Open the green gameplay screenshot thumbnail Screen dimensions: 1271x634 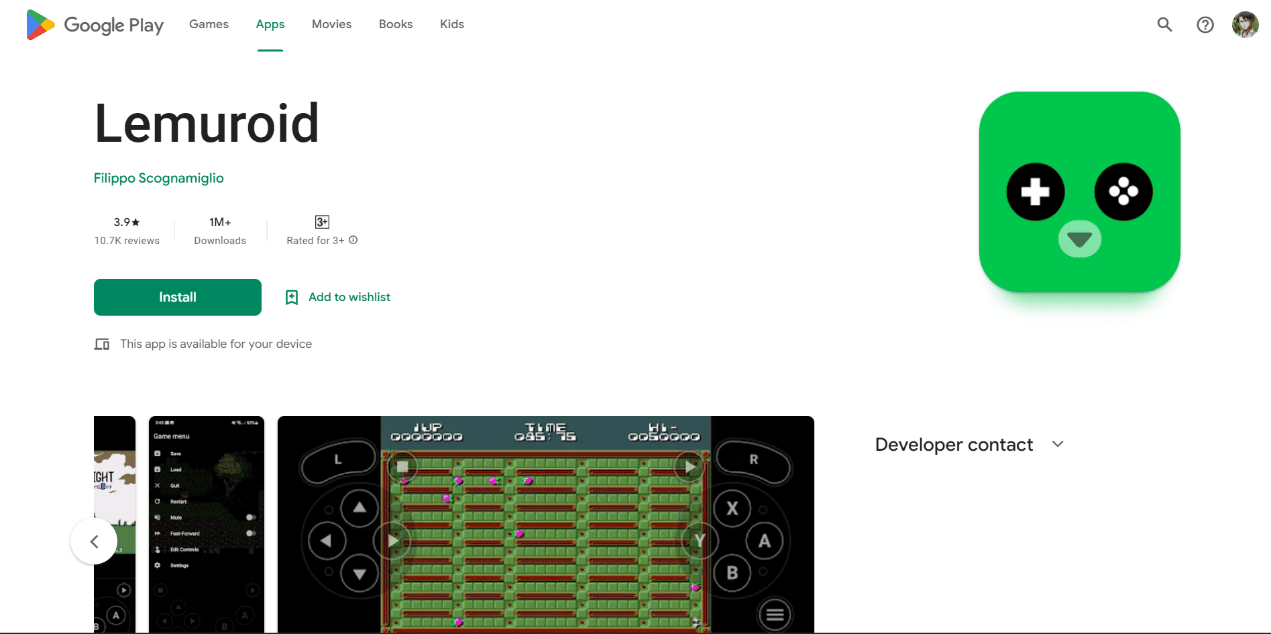546,525
